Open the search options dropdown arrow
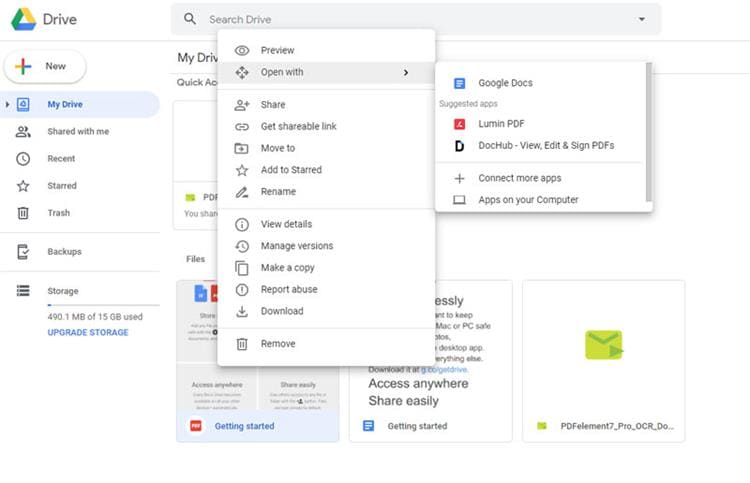 point(642,19)
